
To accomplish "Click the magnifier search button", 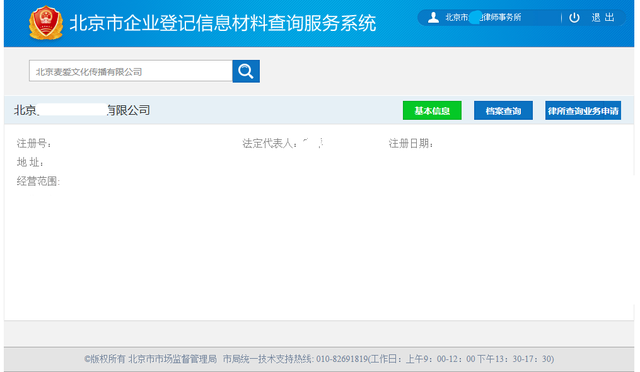I will (246, 71).
